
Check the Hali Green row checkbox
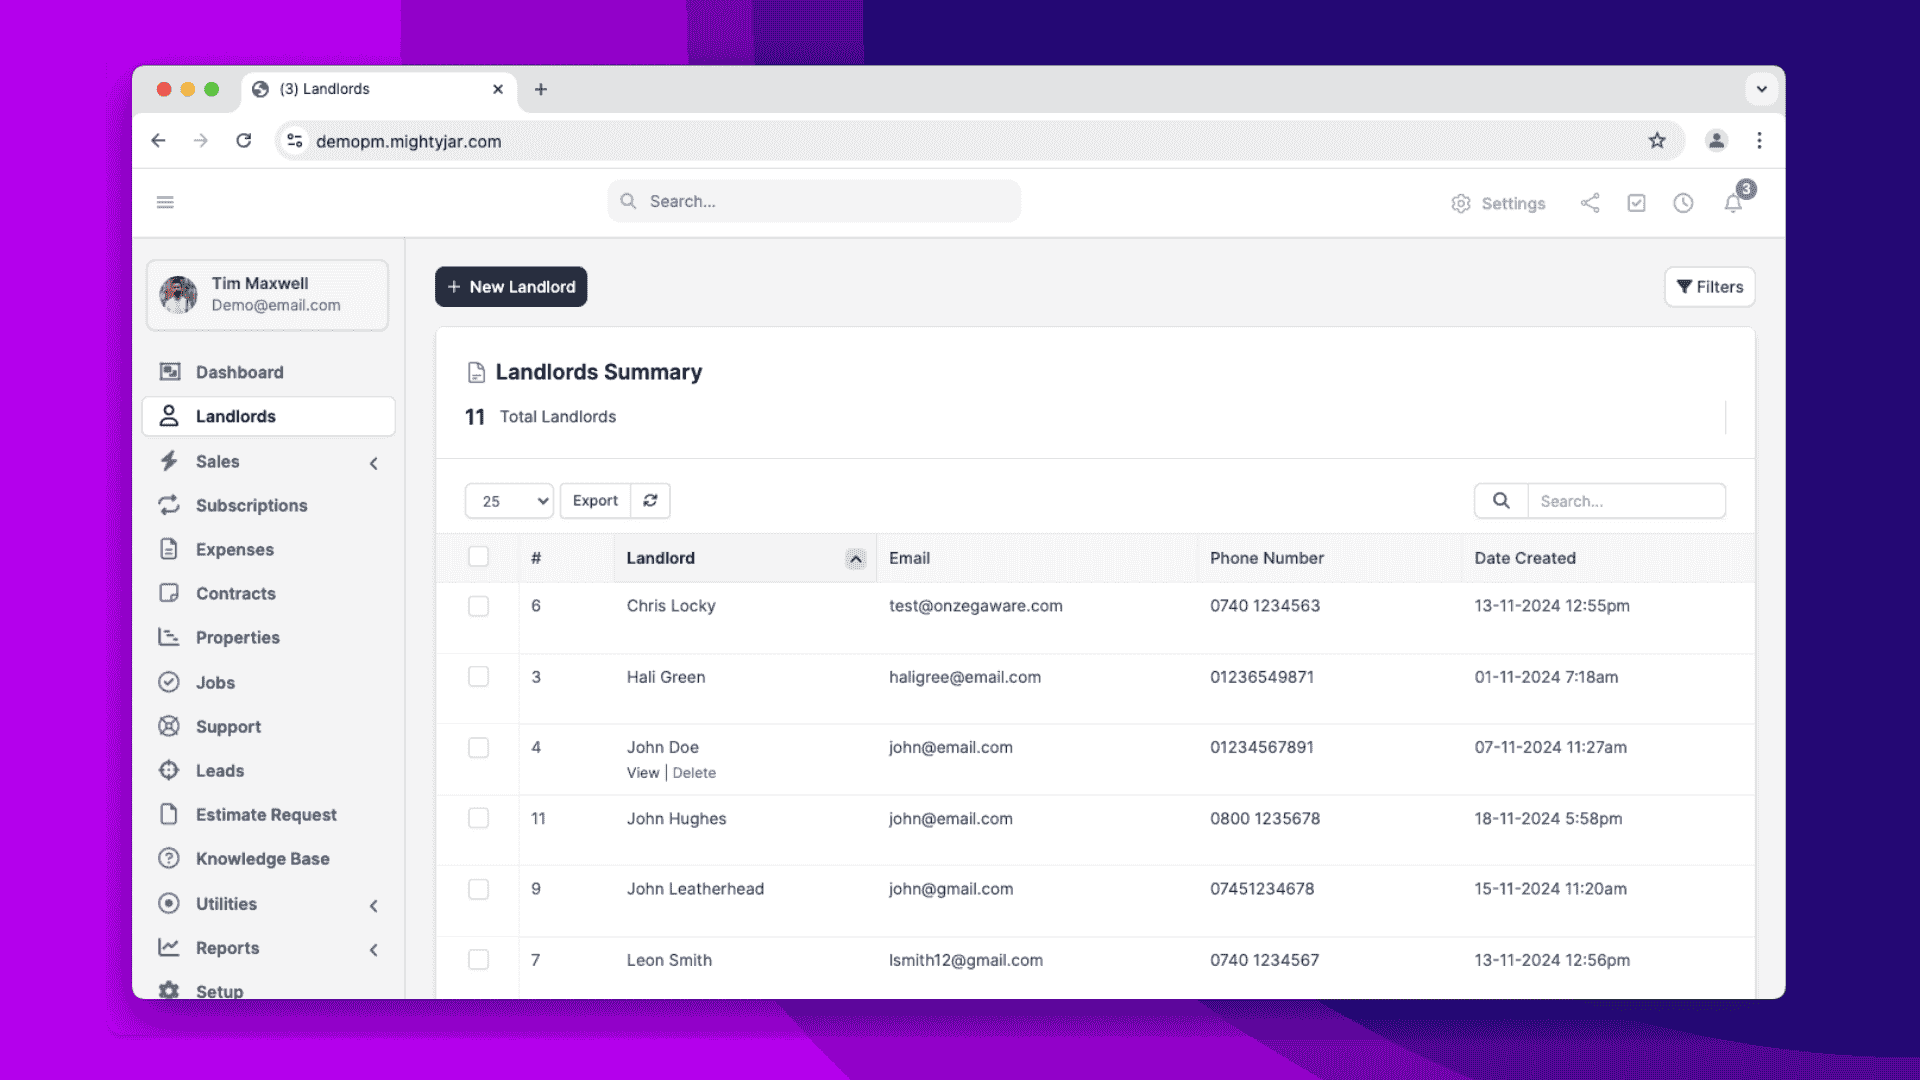(x=478, y=677)
